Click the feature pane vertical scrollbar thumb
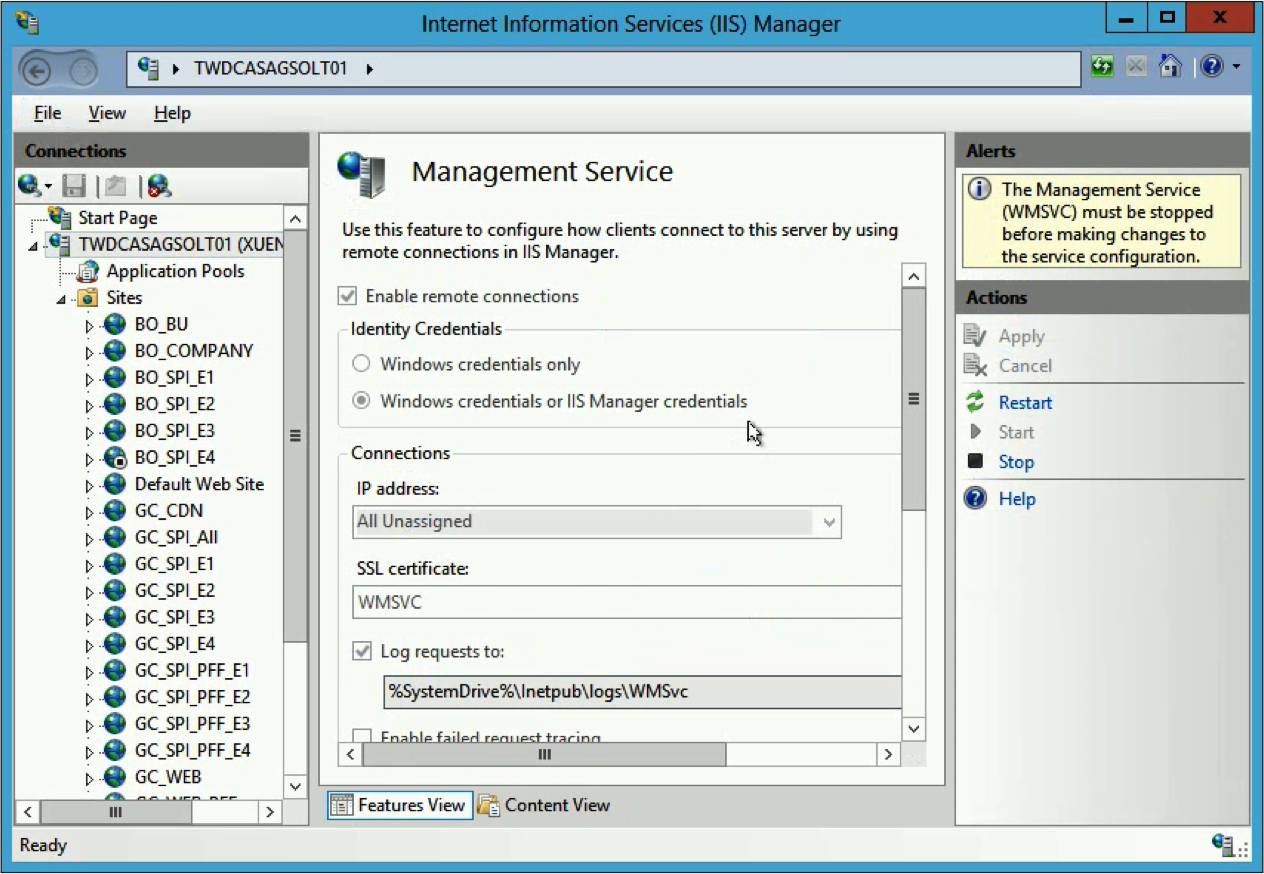The image size is (1264, 874). click(913, 398)
